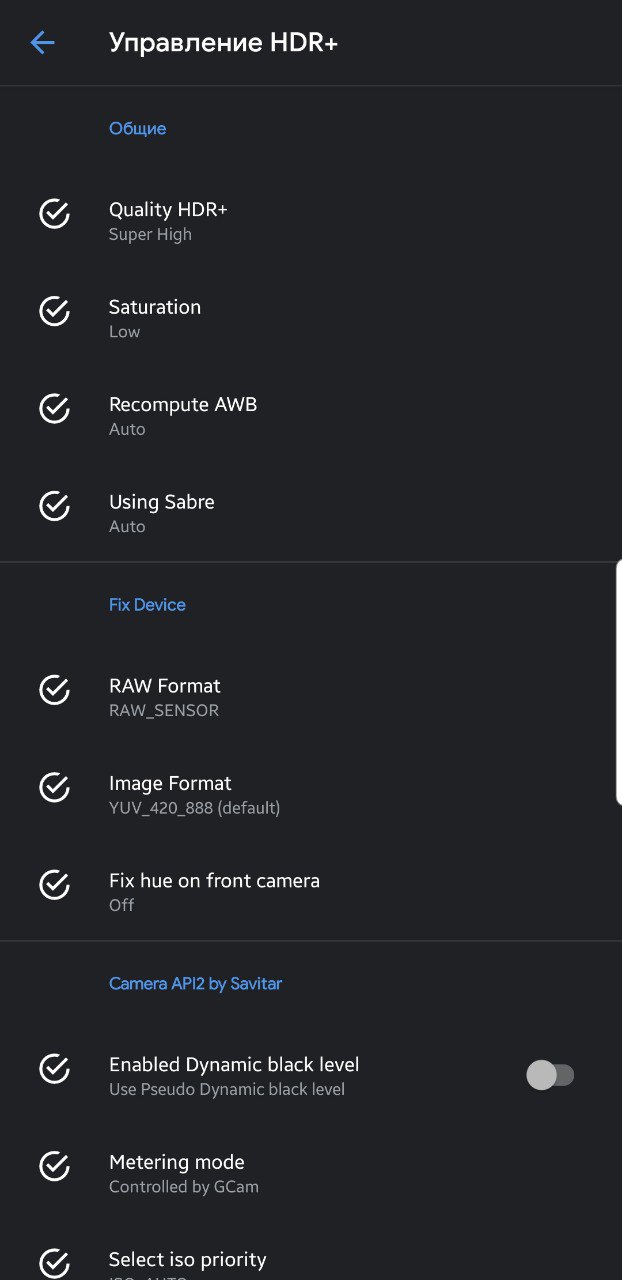Click the checkmark icon beside Quality HDR+
The image size is (622, 1280).
pos(54,214)
